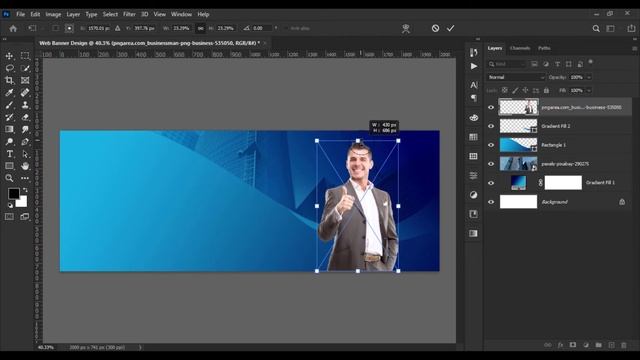Hide the pngarea businessman layer

491,107
